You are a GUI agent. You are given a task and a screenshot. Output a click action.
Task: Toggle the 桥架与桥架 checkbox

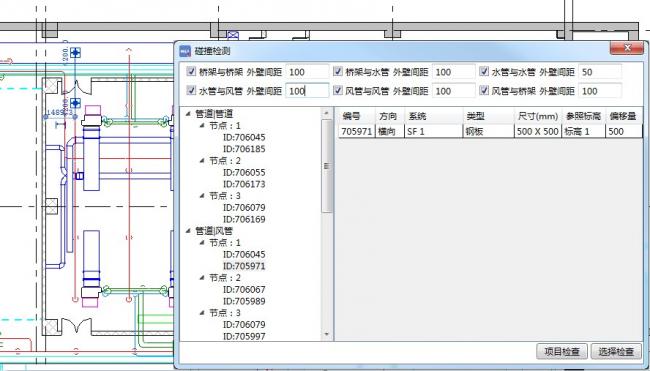click(x=191, y=72)
